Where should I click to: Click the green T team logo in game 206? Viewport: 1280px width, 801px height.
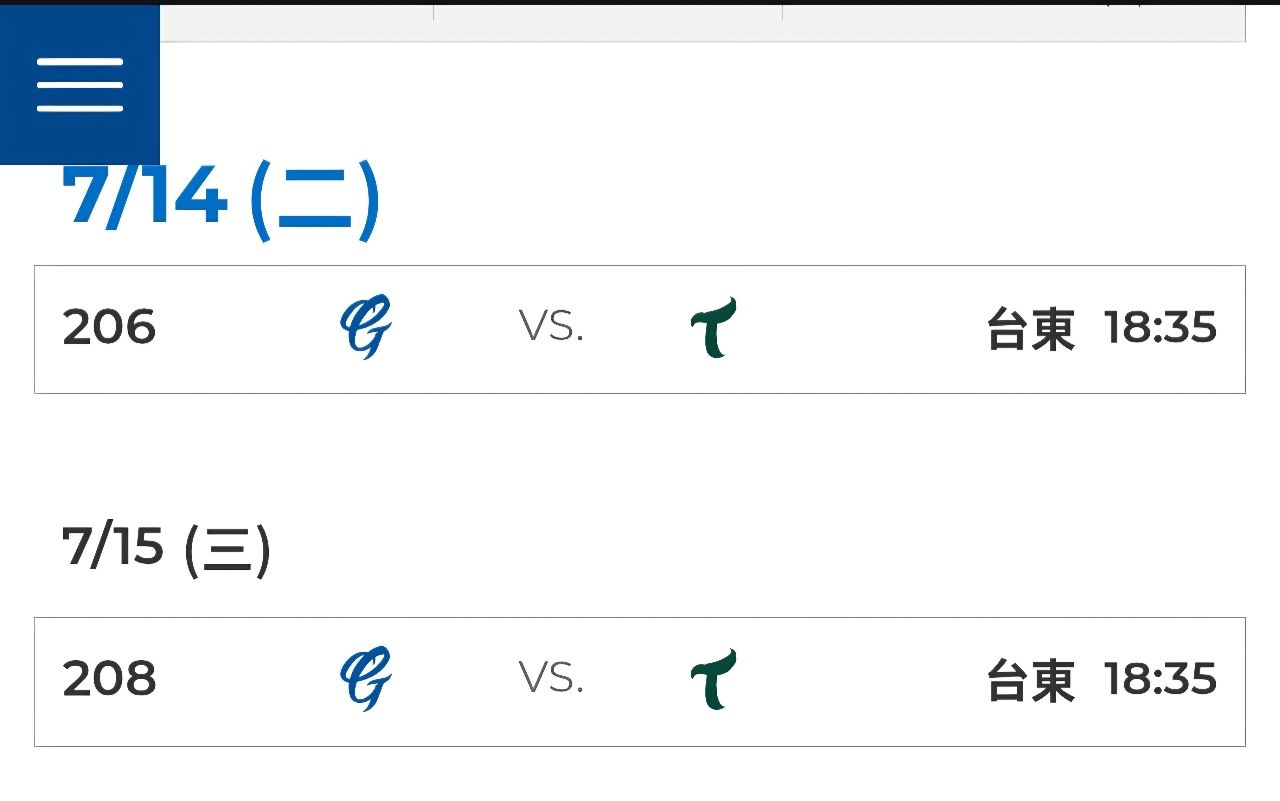(714, 328)
